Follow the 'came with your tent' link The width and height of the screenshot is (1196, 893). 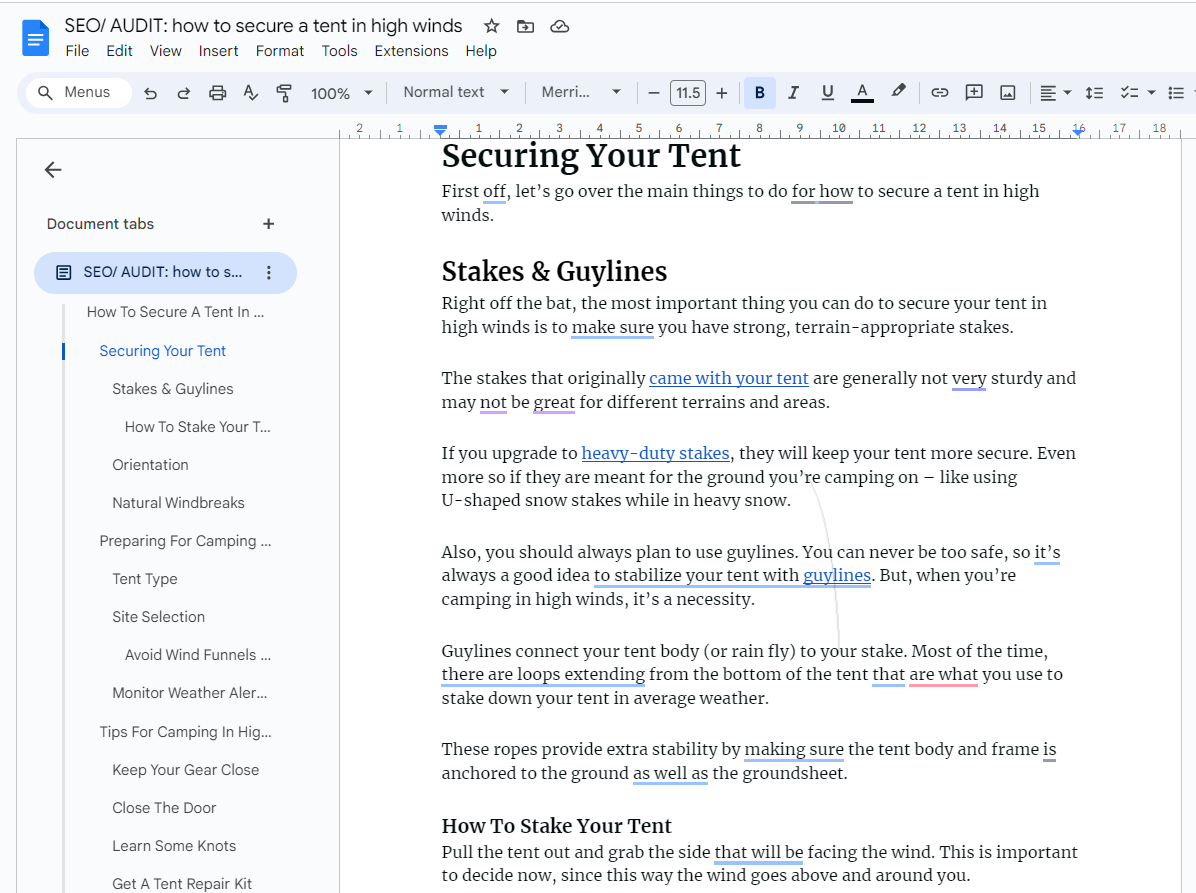tap(728, 378)
